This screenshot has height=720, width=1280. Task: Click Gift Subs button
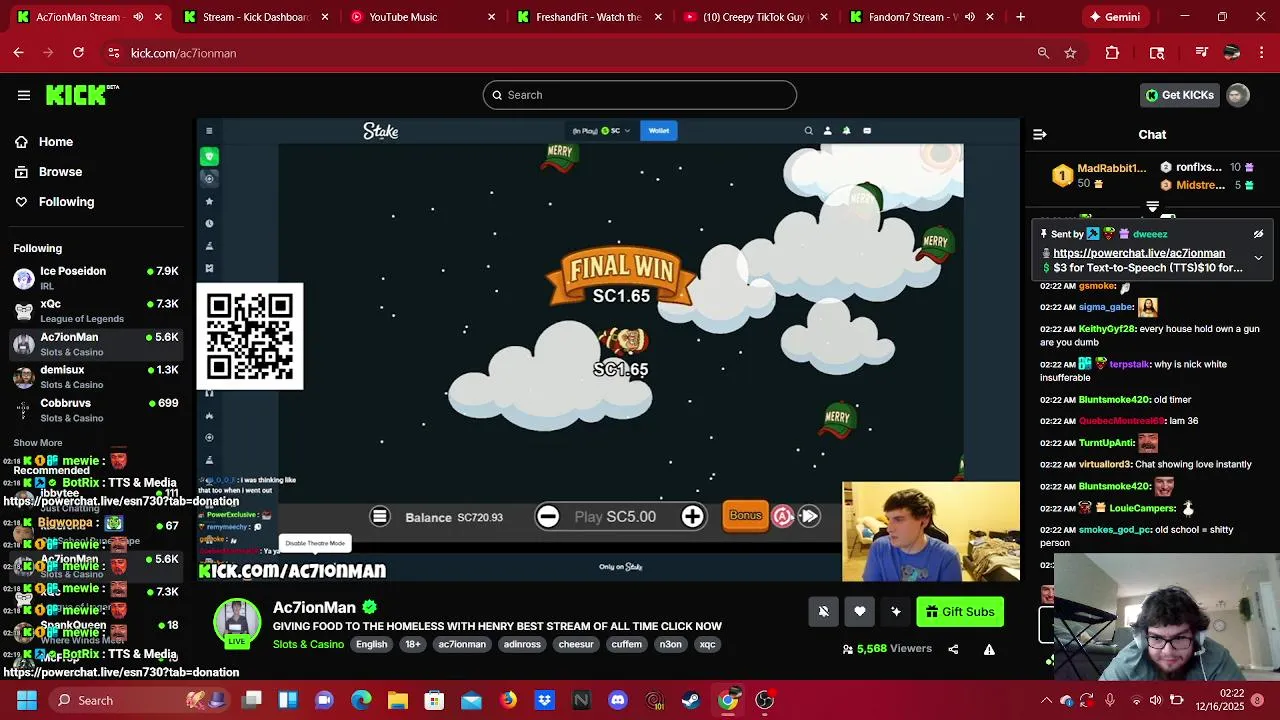pos(960,612)
